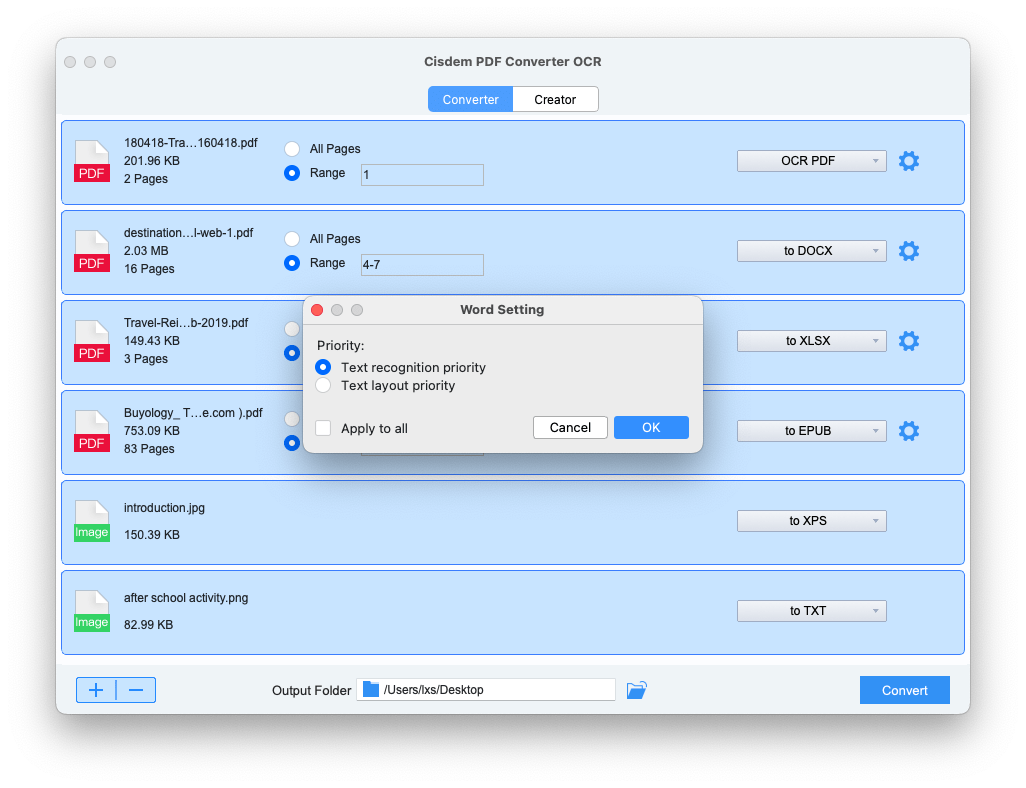Open the to XPS format dropdown

point(811,521)
